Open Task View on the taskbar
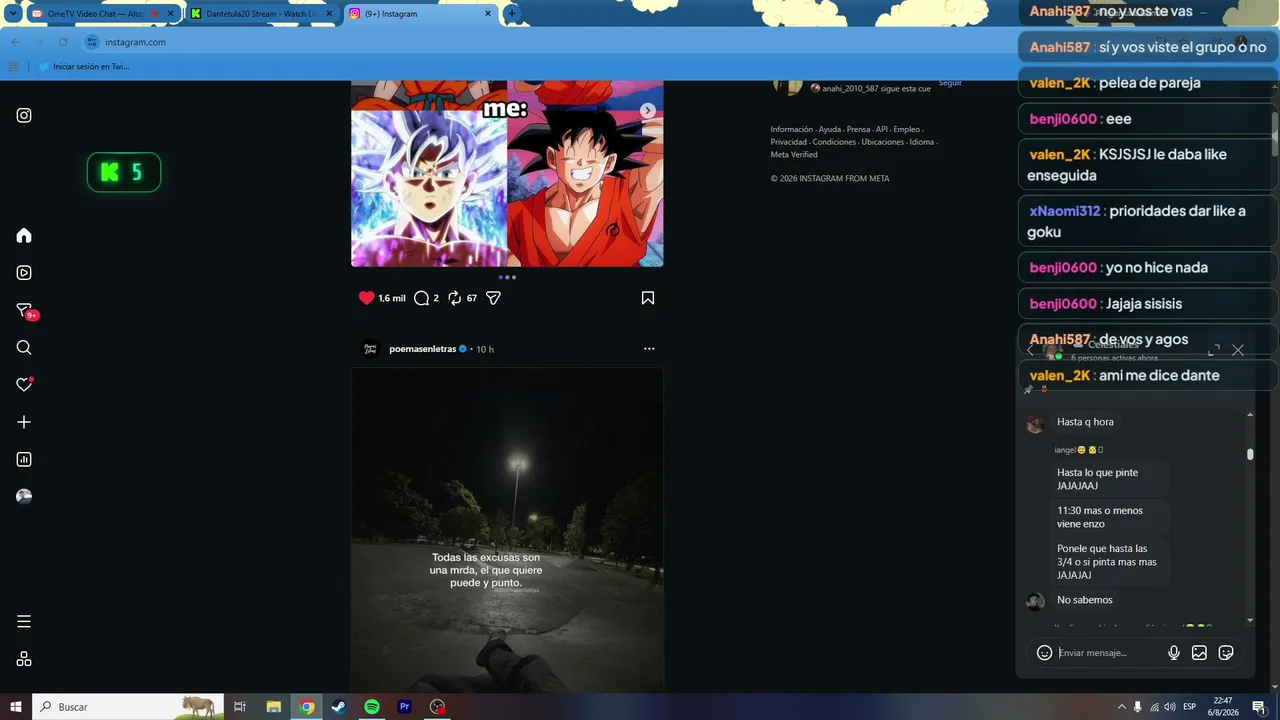The image size is (1280, 720). click(x=240, y=707)
